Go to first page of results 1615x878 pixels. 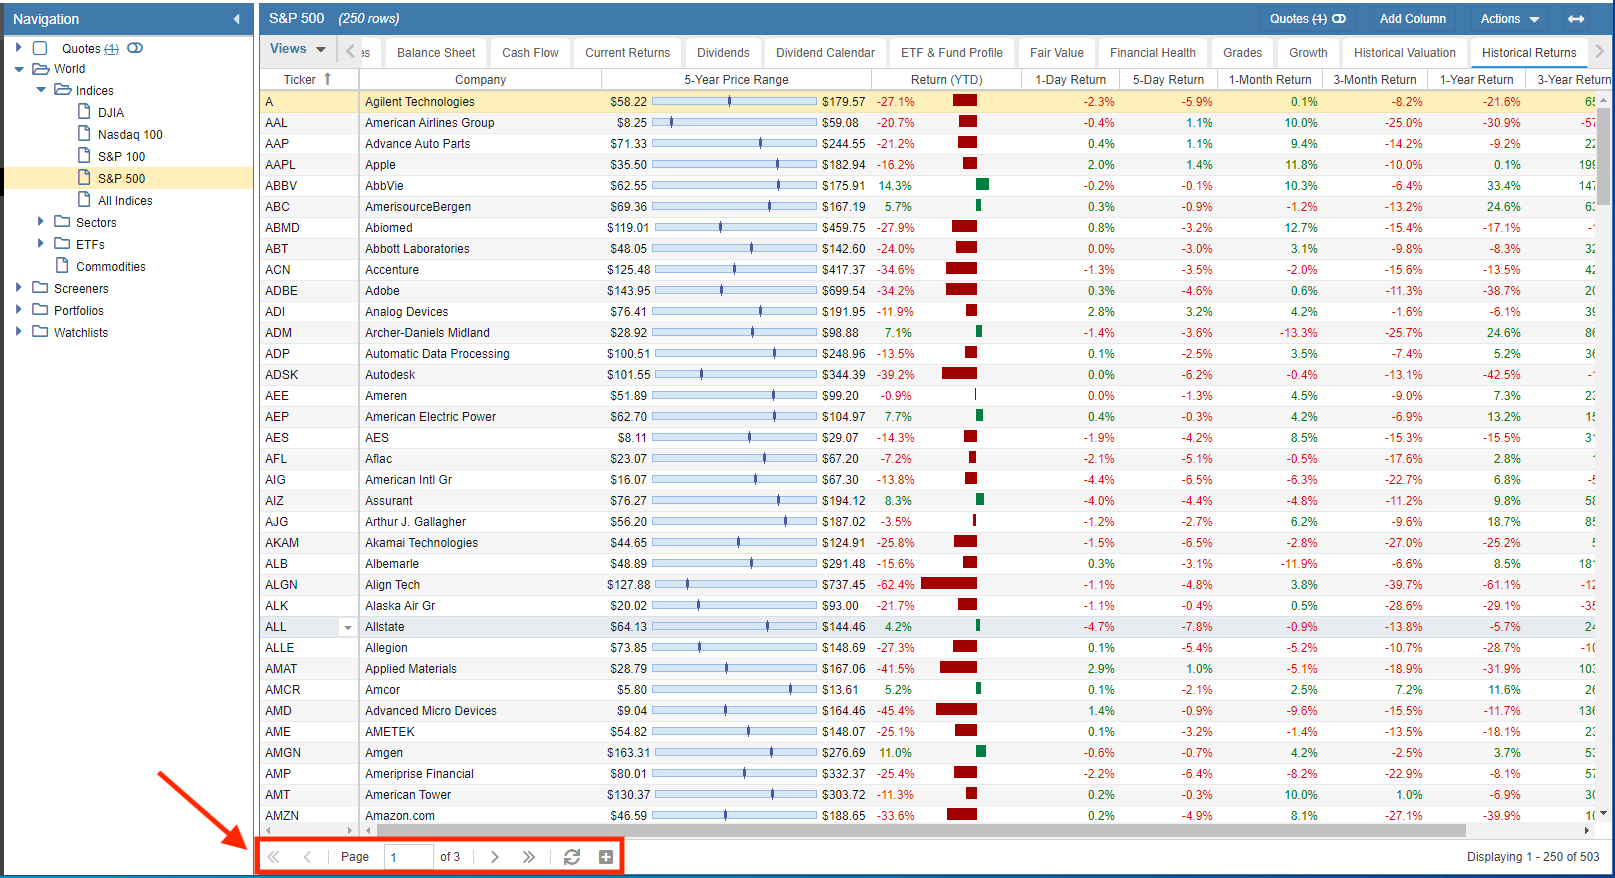[273, 857]
